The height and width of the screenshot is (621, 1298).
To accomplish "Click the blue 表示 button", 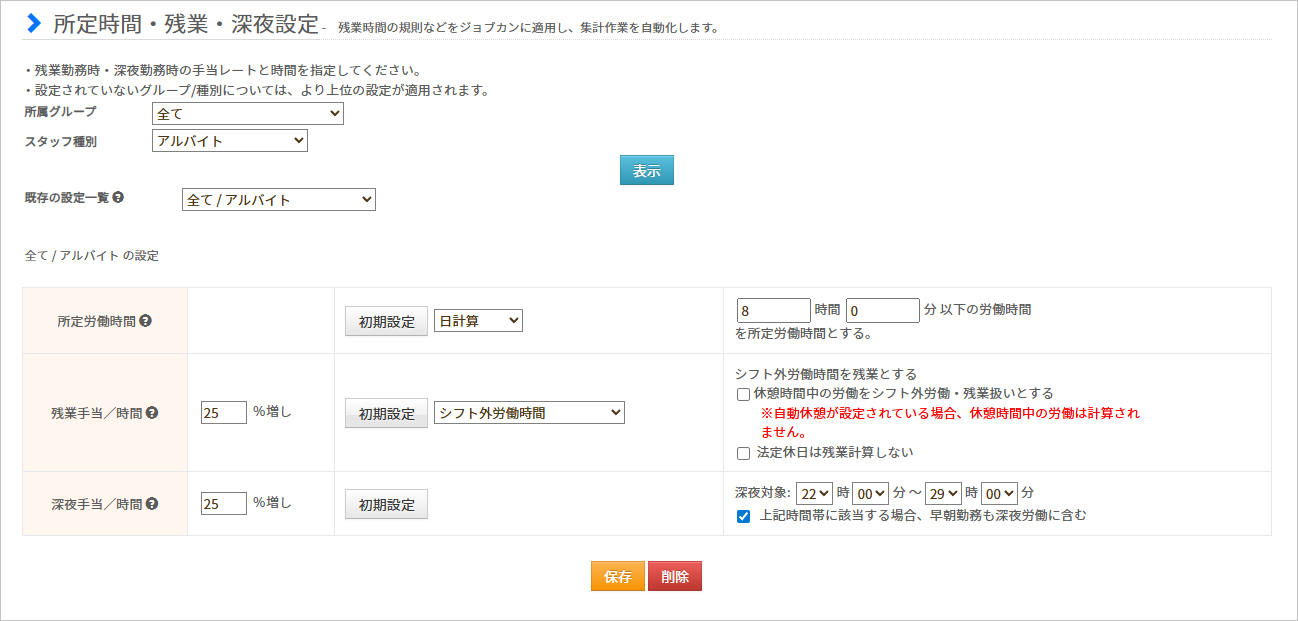I will click(x=646, y=171).
